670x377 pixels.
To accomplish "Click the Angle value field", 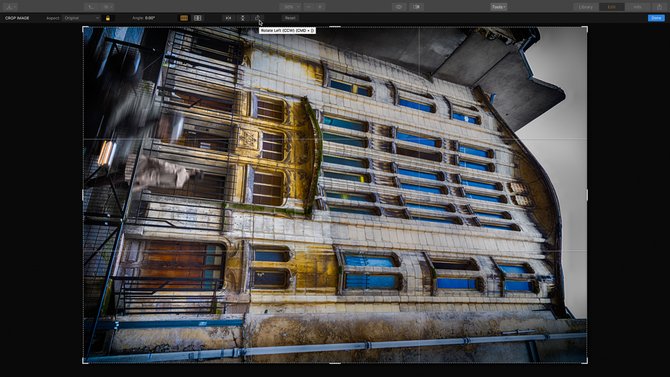I will pyautogui.click(x=150, y=18).
